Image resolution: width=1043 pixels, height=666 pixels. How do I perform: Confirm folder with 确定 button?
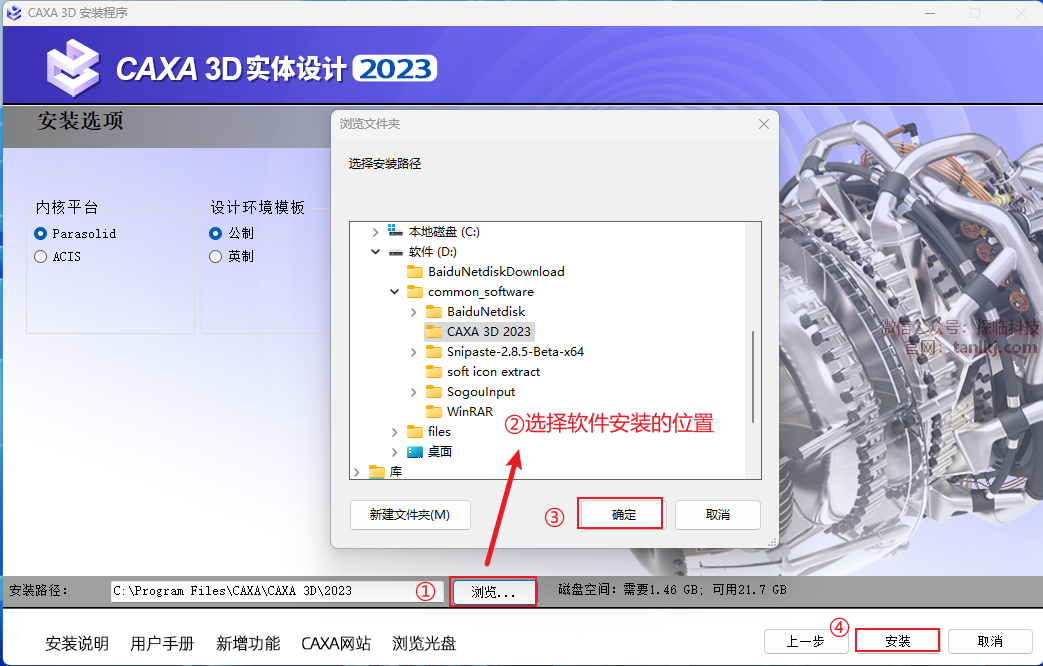[x=623, y=514]
